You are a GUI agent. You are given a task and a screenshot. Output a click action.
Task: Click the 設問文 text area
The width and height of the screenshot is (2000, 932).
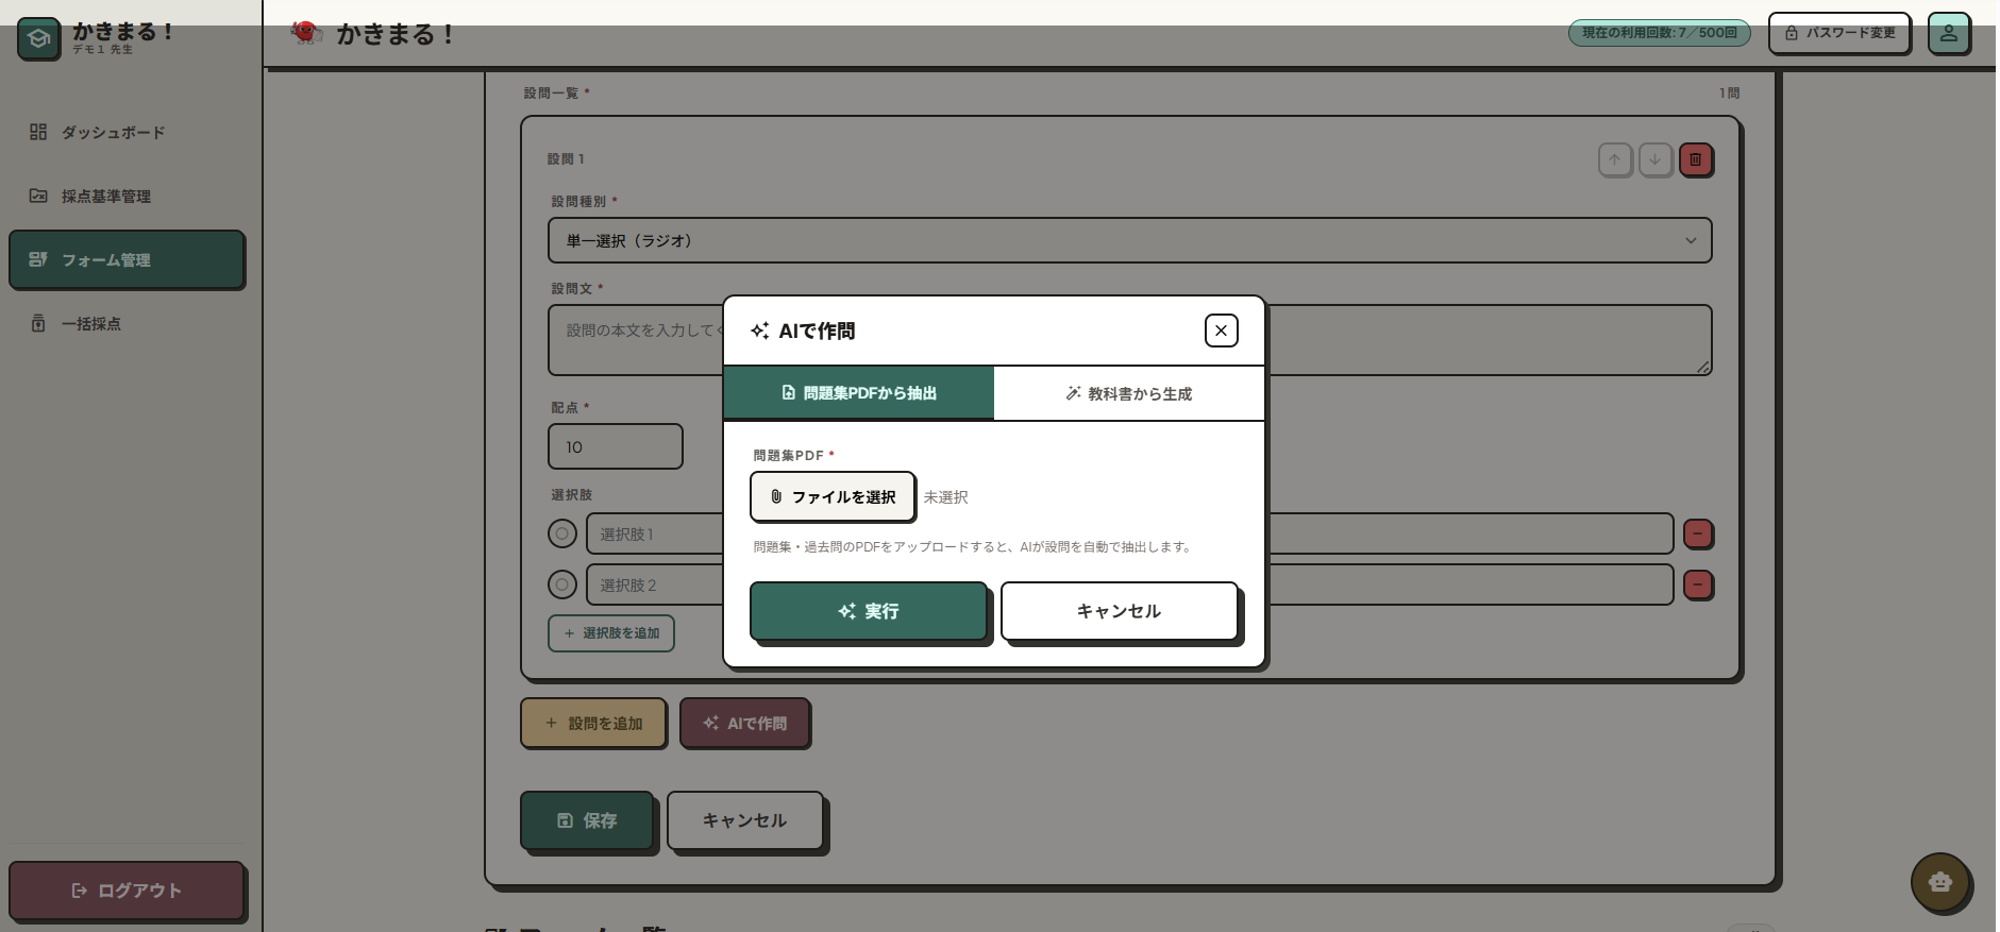click(1130, 340)
